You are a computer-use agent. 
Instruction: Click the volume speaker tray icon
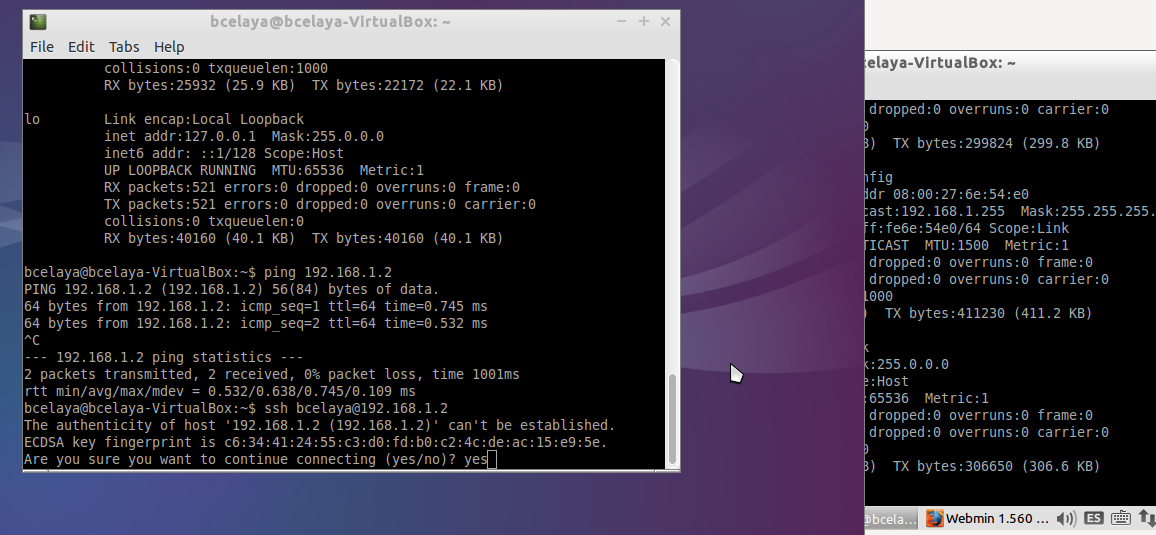pyautogui.click(x=1066, y=518)
